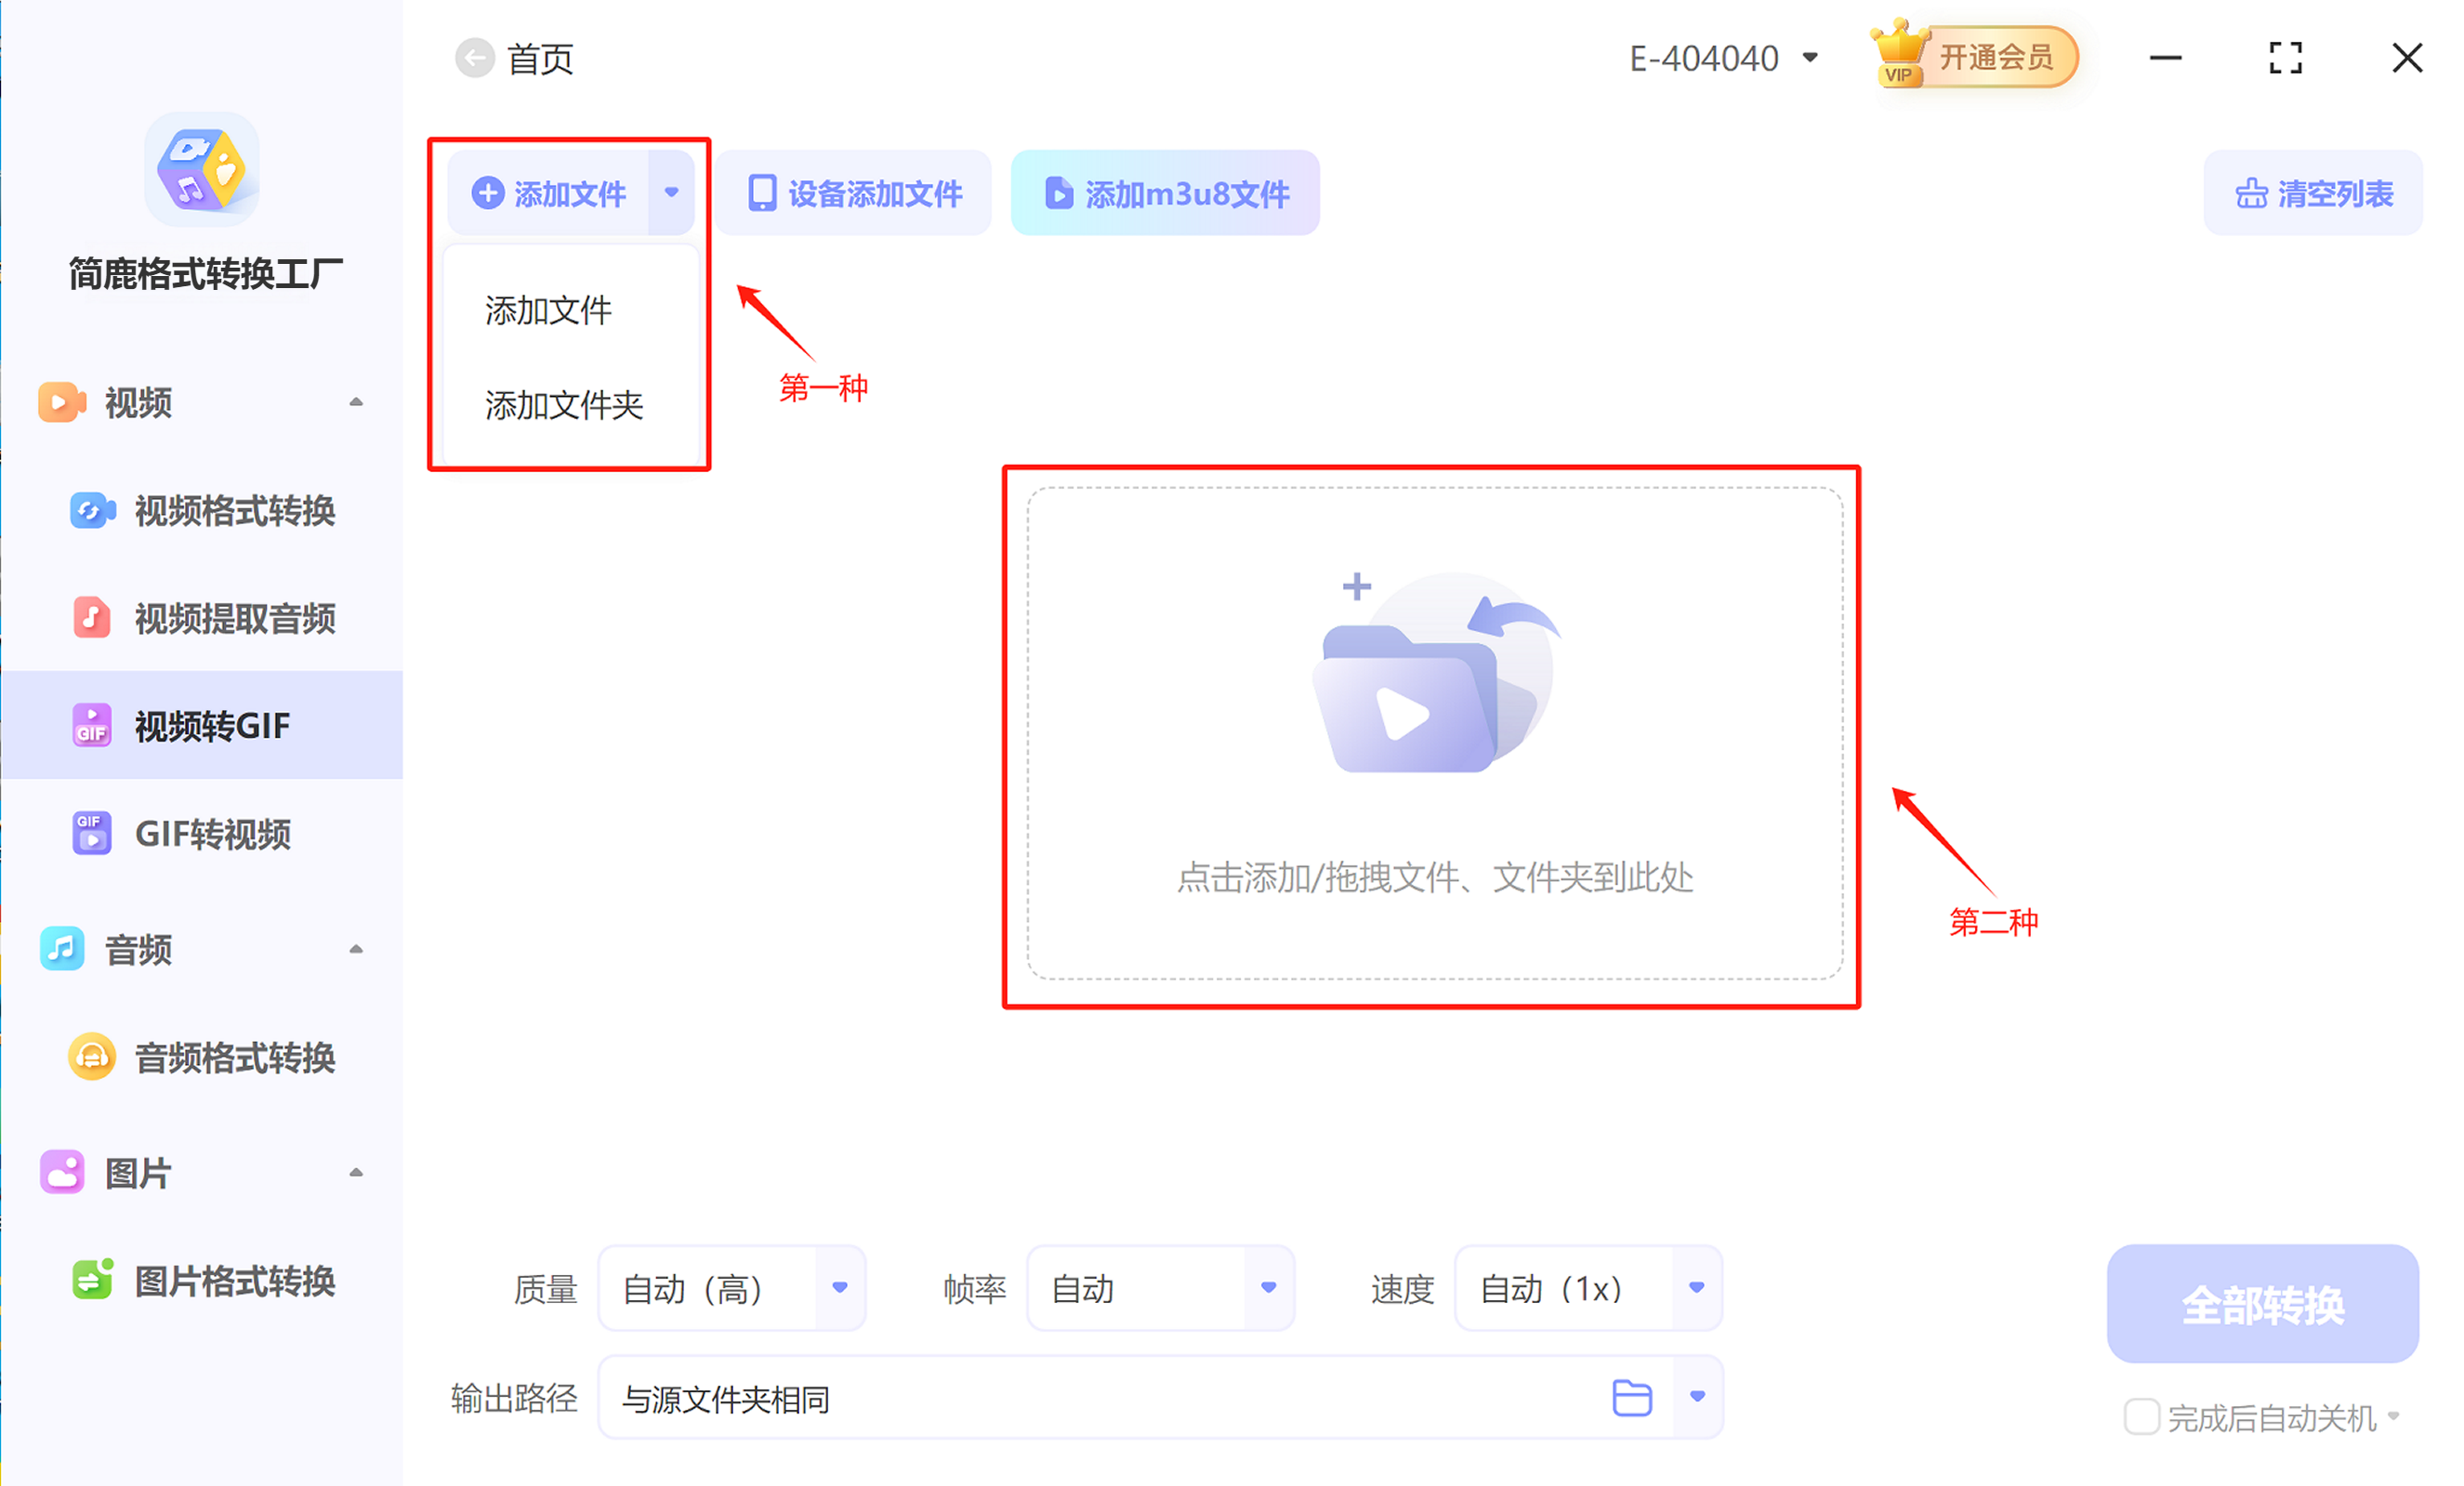Click the 全部转换 convert button
The image size is (2464, 1486).
coord(2262,1303)
